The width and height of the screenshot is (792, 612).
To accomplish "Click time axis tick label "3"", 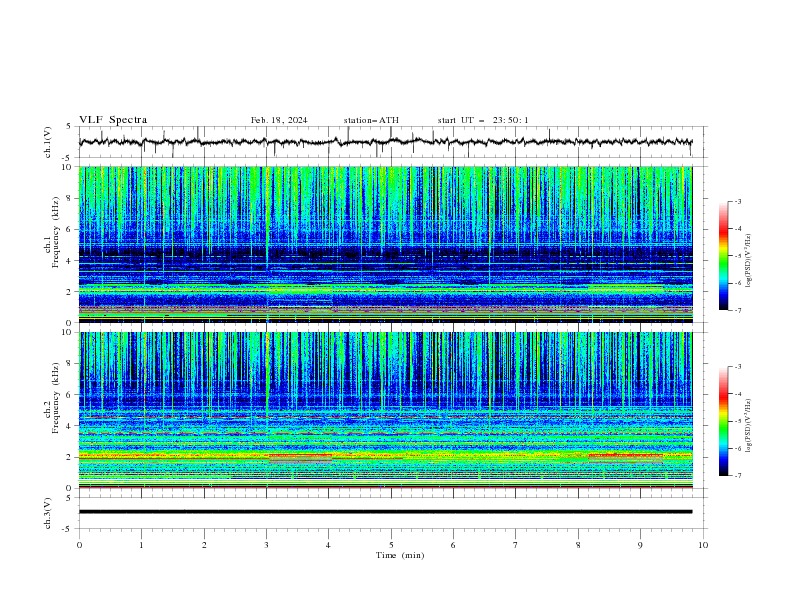I will [x=266, y=545].
